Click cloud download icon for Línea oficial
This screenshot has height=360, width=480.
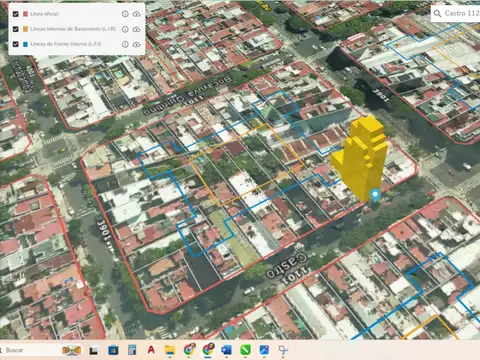tap(136, 14)
